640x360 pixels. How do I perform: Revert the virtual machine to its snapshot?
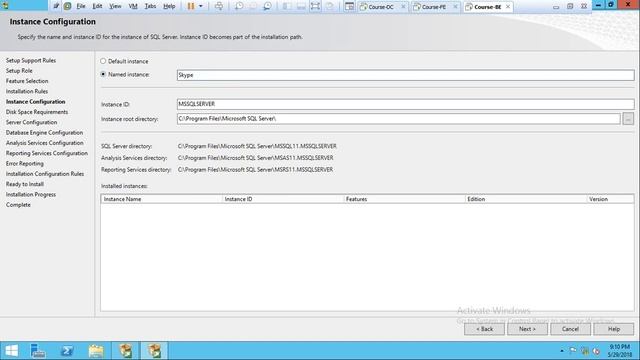point(253,6)
